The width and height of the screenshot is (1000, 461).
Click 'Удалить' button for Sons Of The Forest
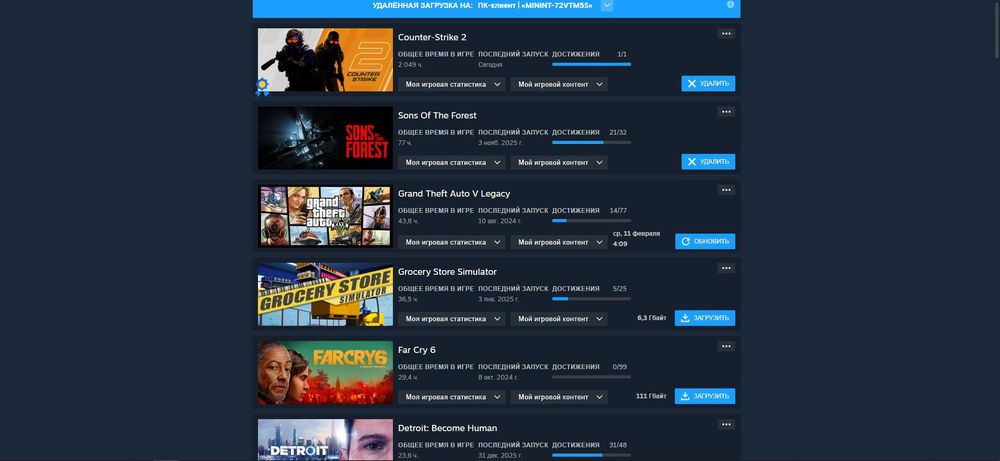pyautogui.click(x=708, y=162)
